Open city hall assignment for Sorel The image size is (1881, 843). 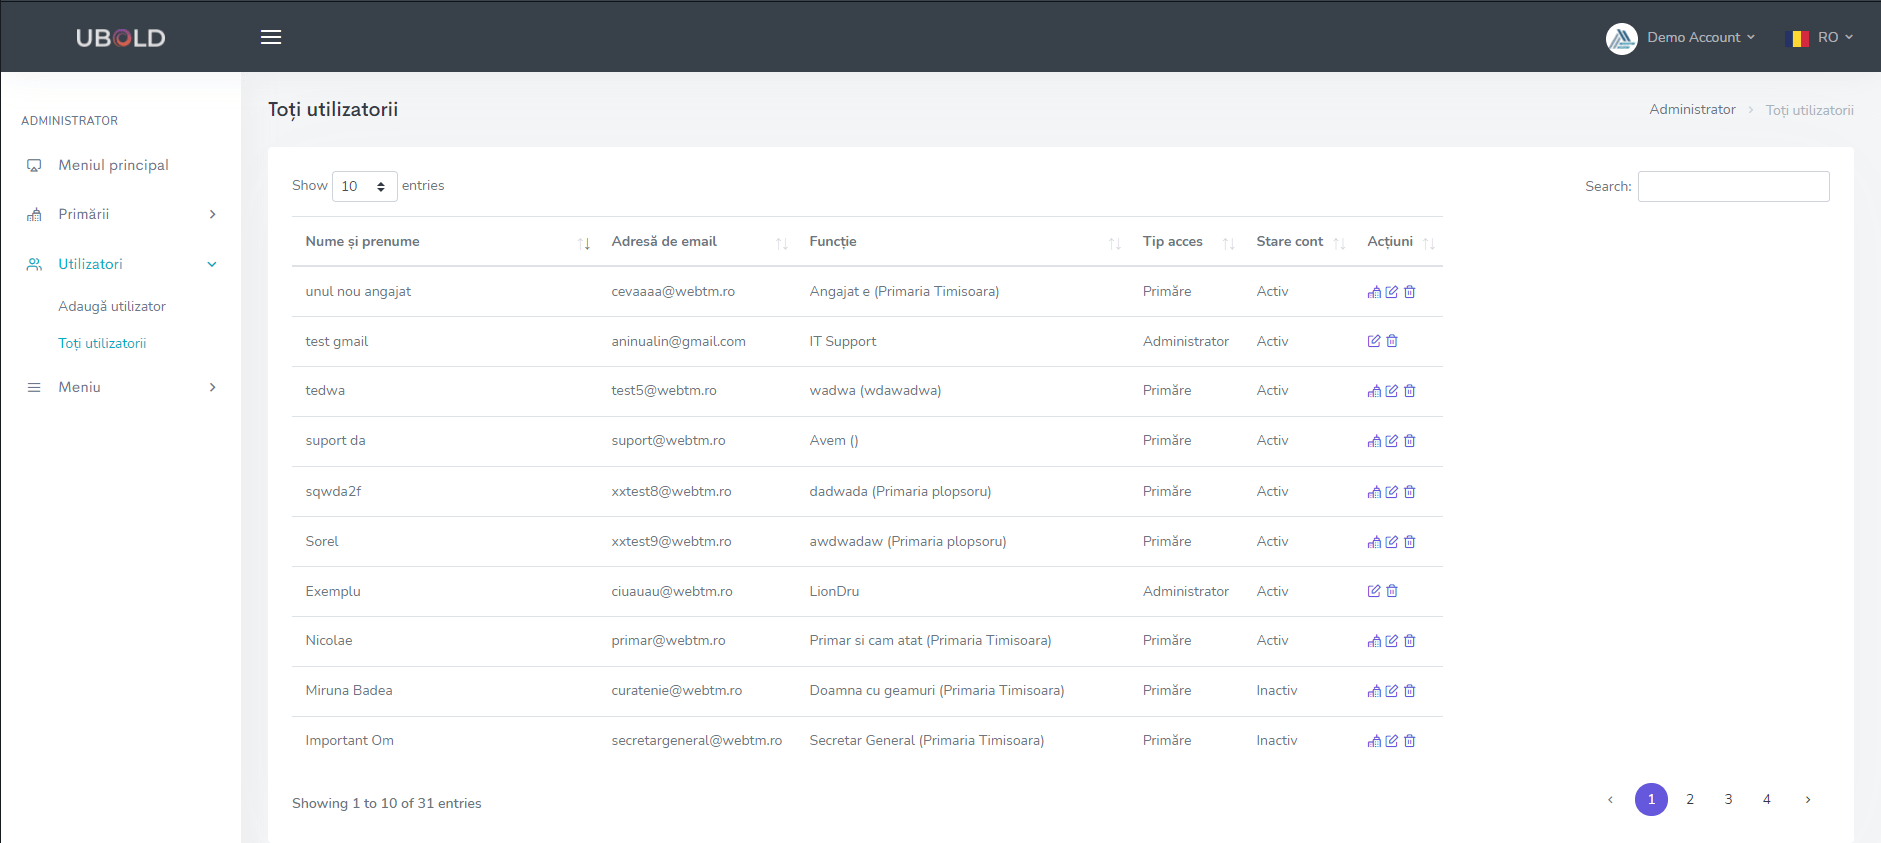click(1374, 542)
